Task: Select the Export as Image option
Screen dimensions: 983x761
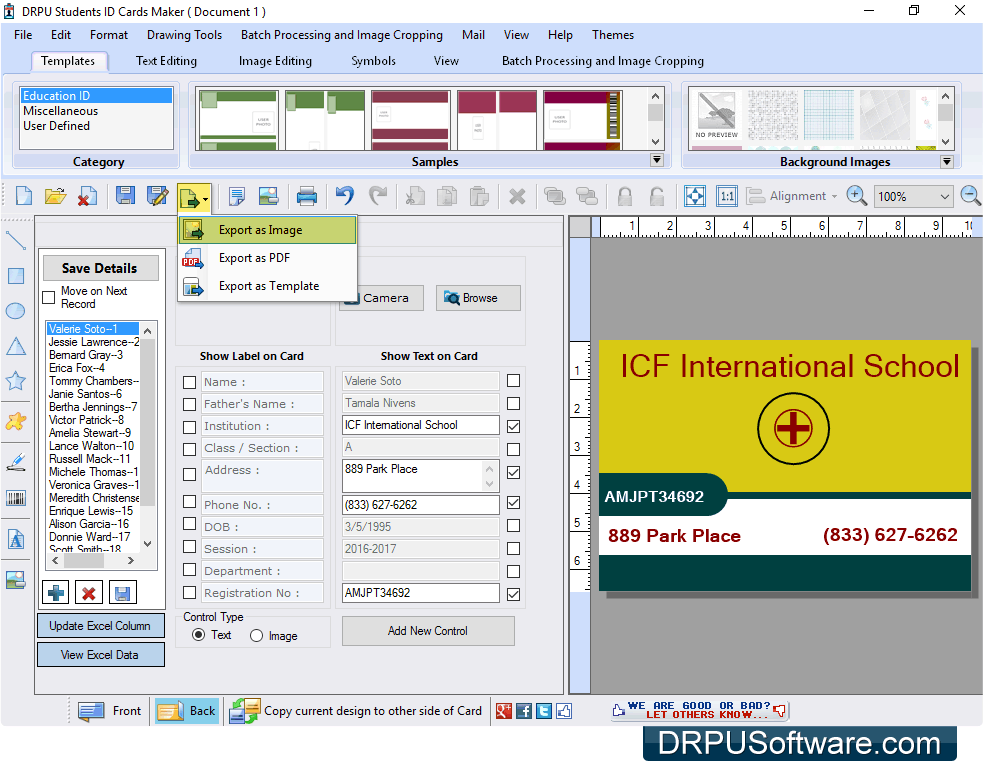Action: click(x=259, y=229)
